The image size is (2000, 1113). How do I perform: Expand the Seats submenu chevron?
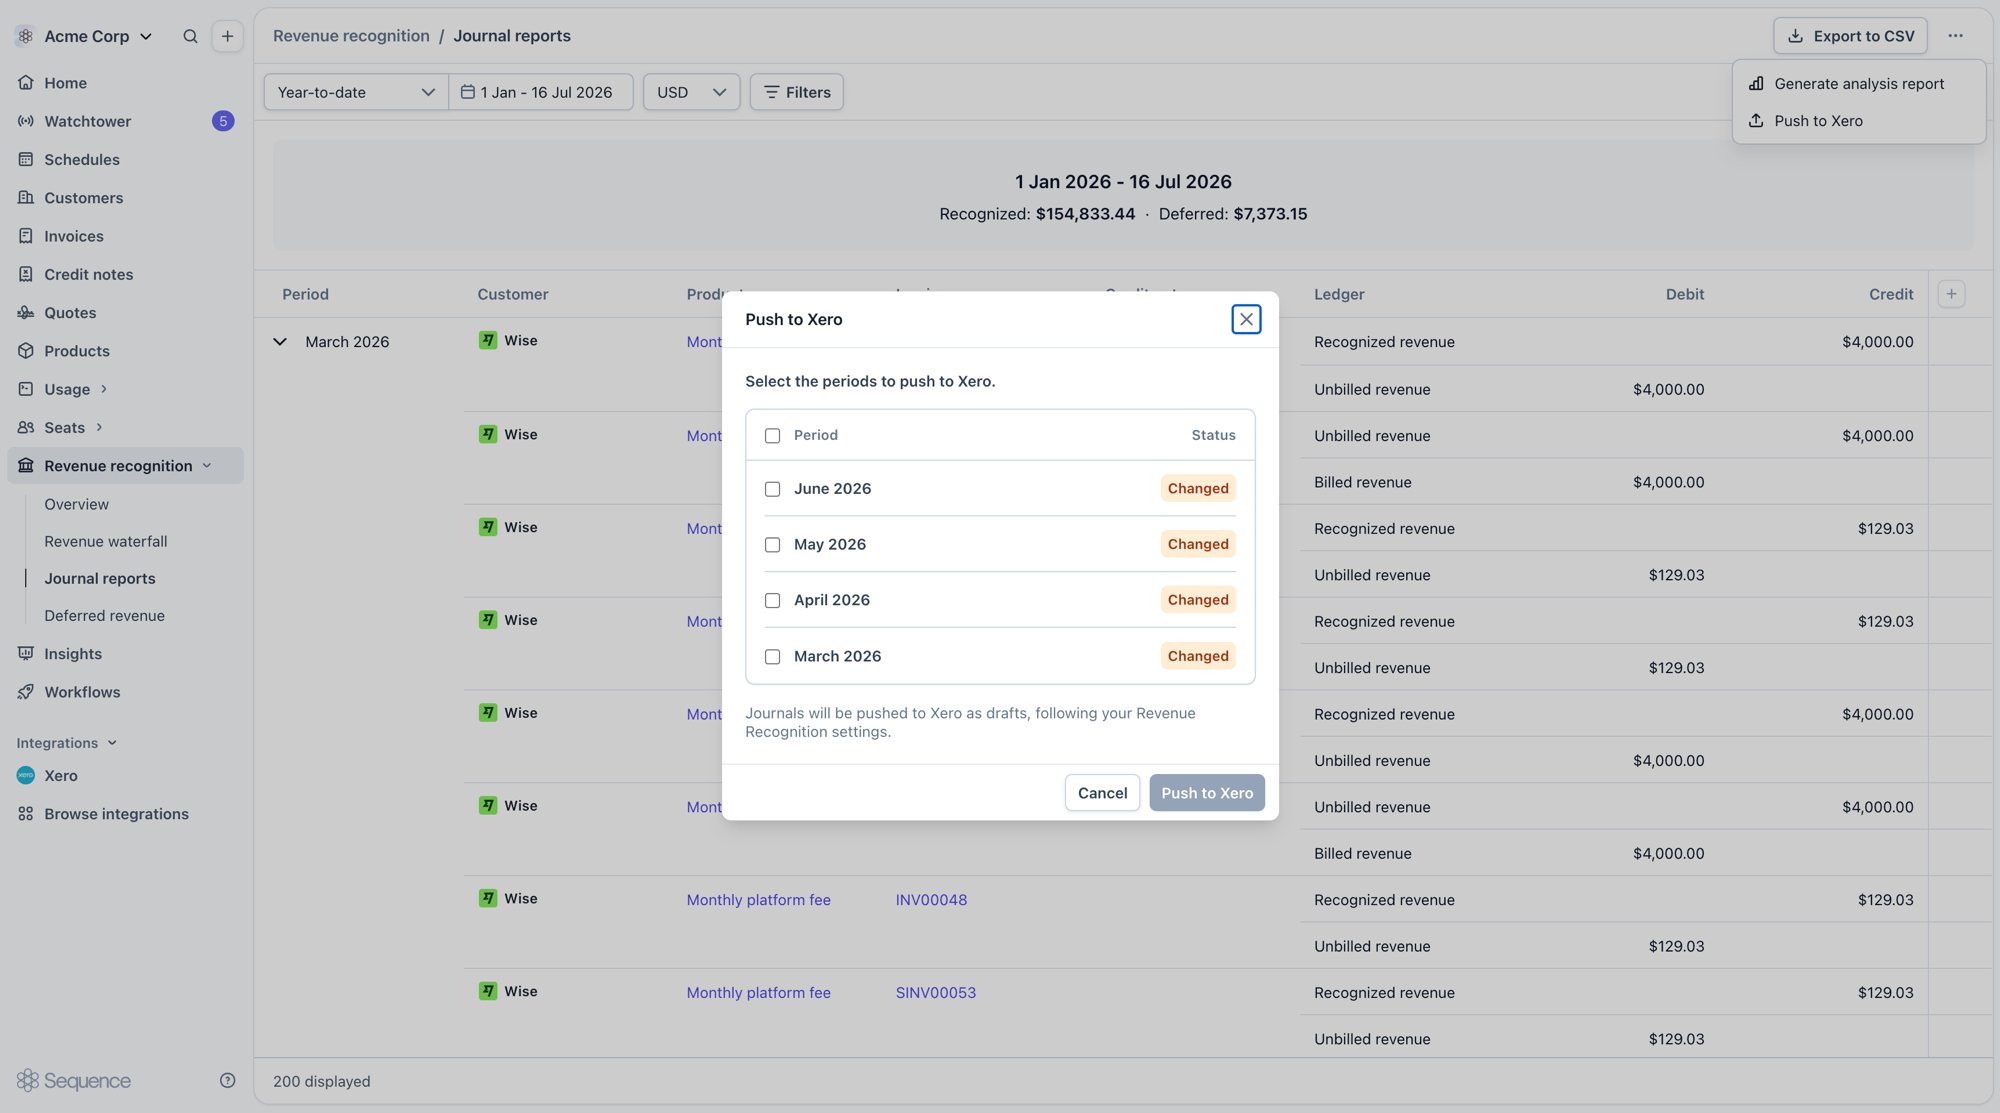click(x=99, y=427)
